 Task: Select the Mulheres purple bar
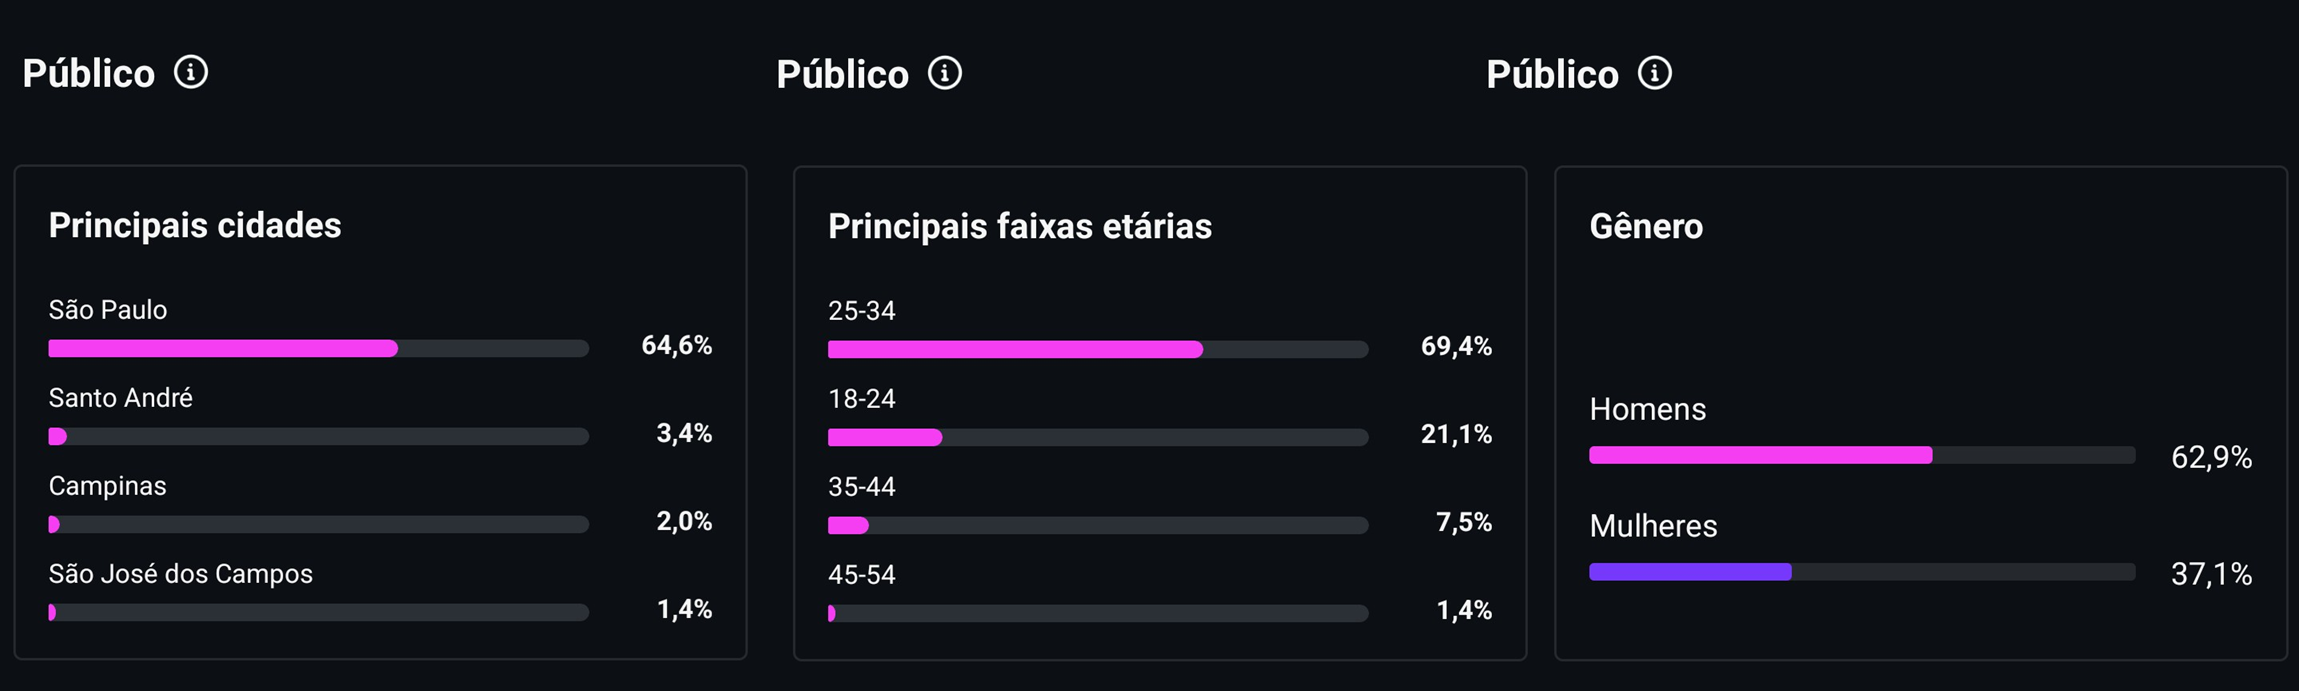click(x=1690, y=572)
